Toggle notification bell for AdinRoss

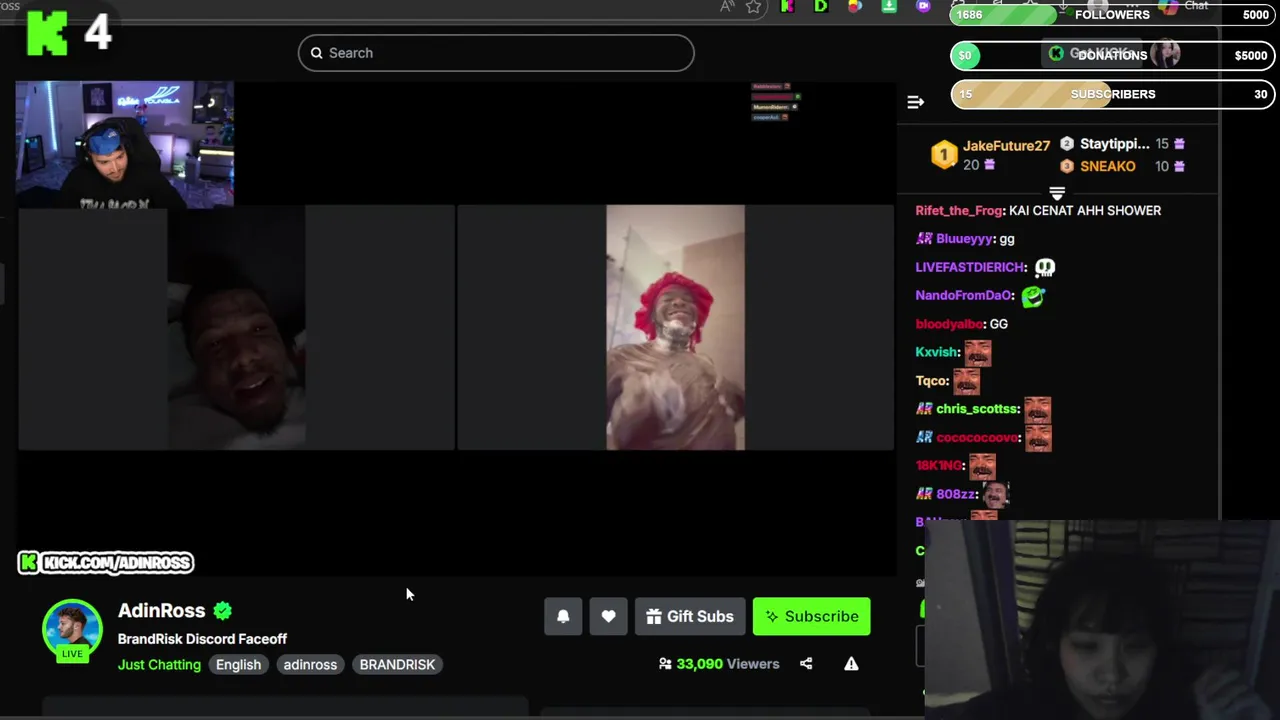563,616
